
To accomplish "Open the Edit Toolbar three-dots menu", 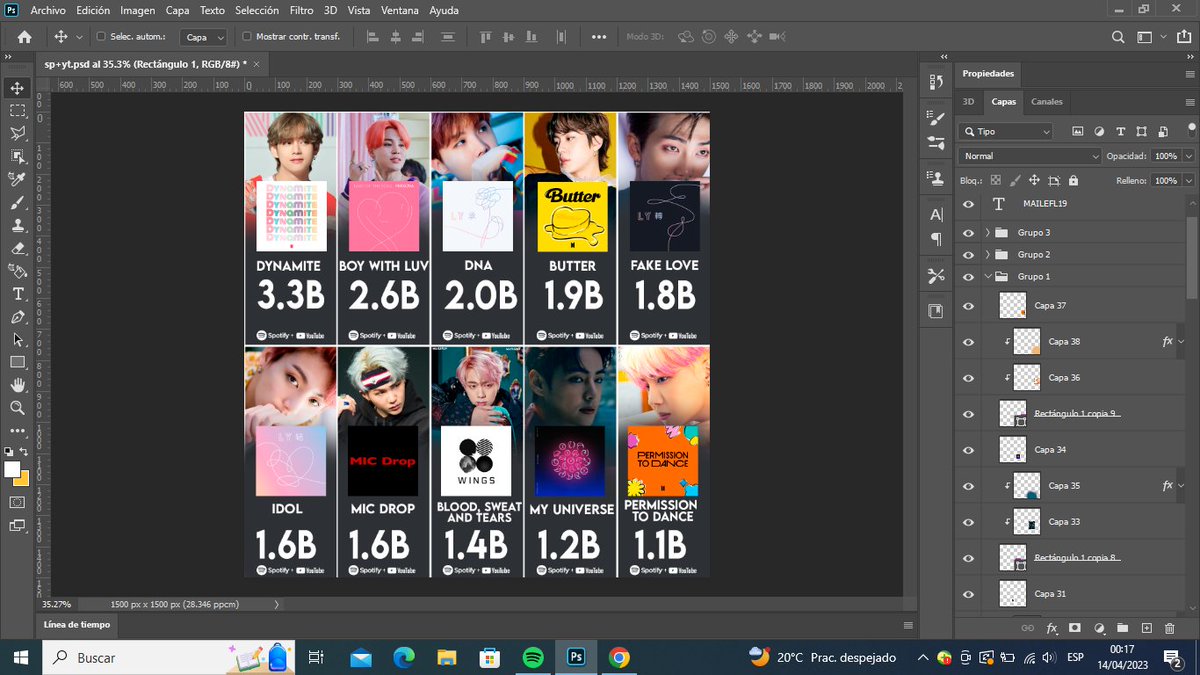I will (x=17, y=431).
